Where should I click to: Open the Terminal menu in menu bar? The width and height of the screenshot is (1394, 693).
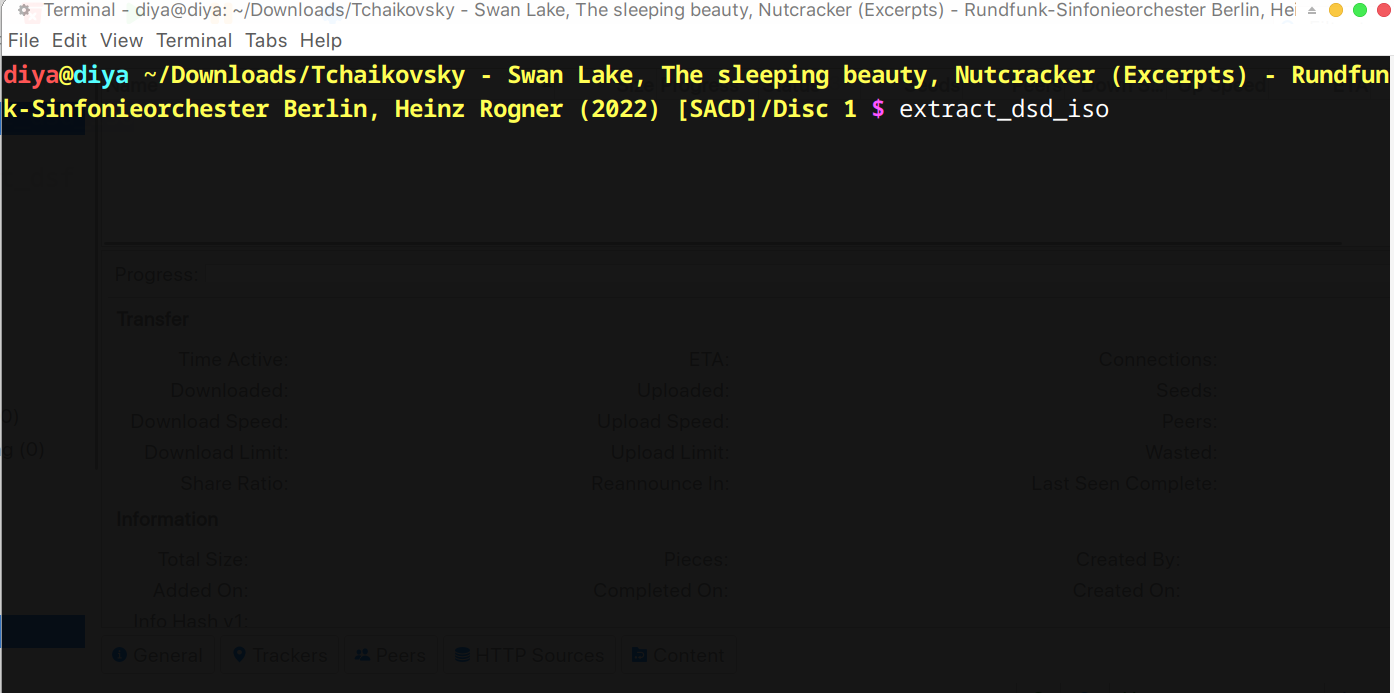coord(195,41)
